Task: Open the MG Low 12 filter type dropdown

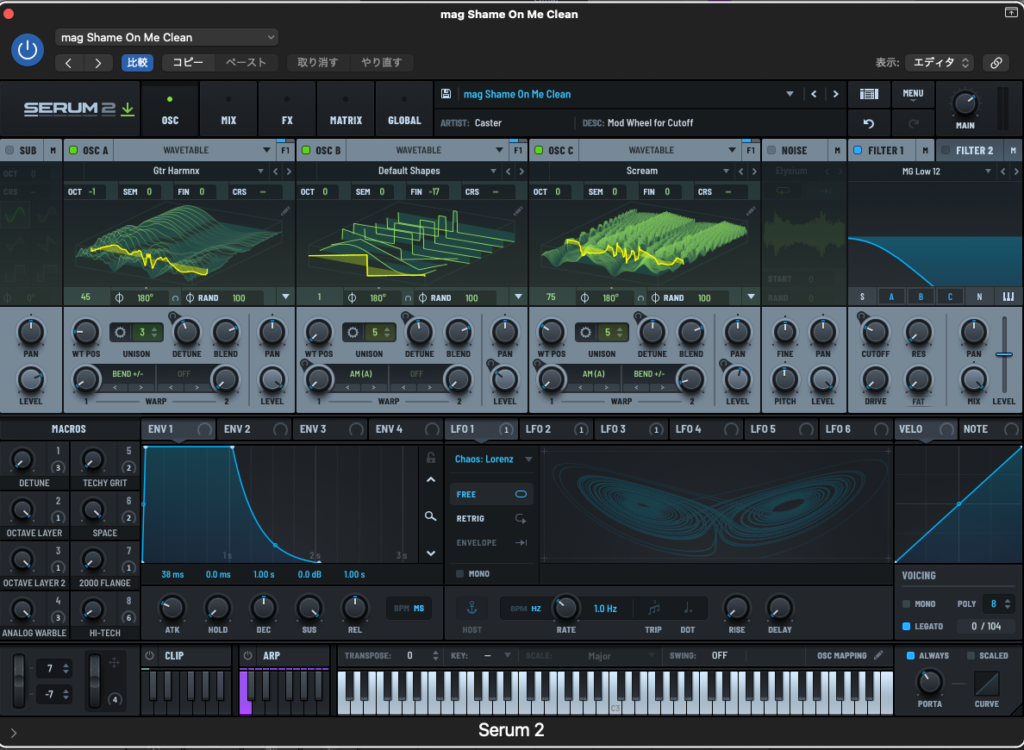Action: coord(987,171)
